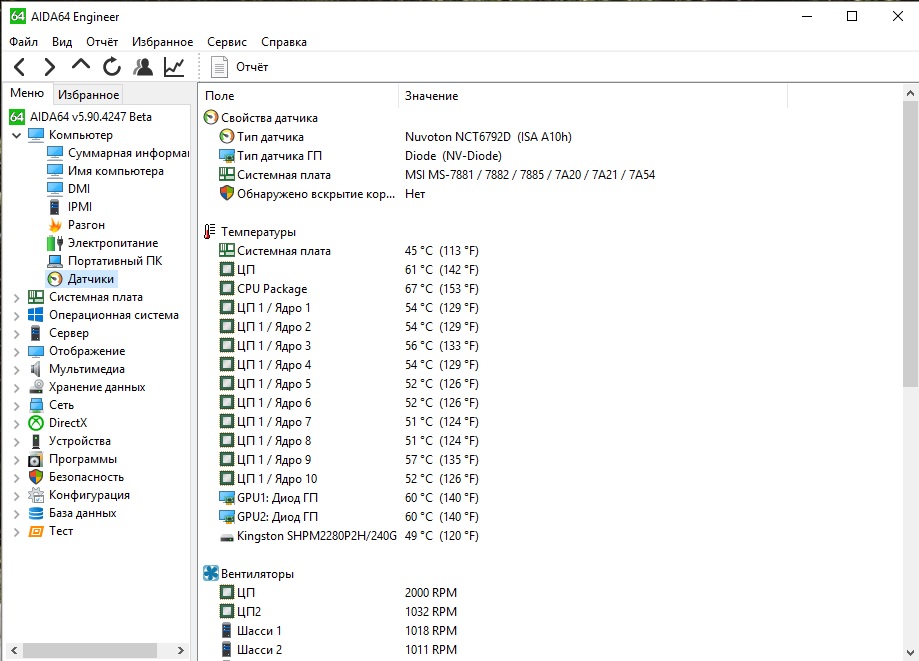Click the Программы icon in tree
The height and width of the screenshot is (661, 919).
point(36,459)
